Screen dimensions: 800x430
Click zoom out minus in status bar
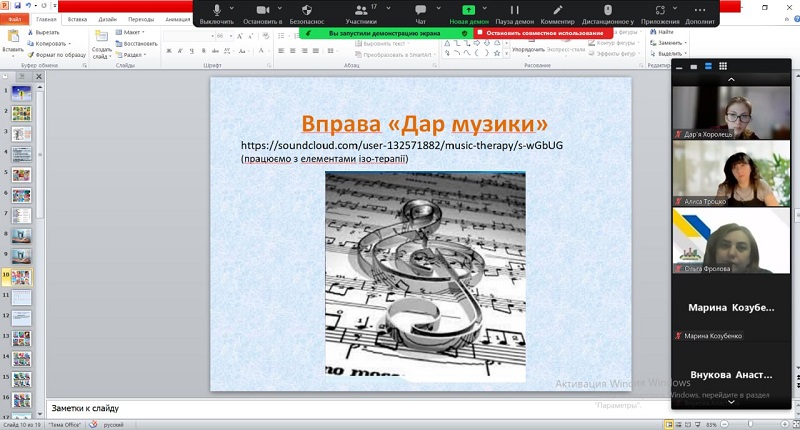[724, 424]
